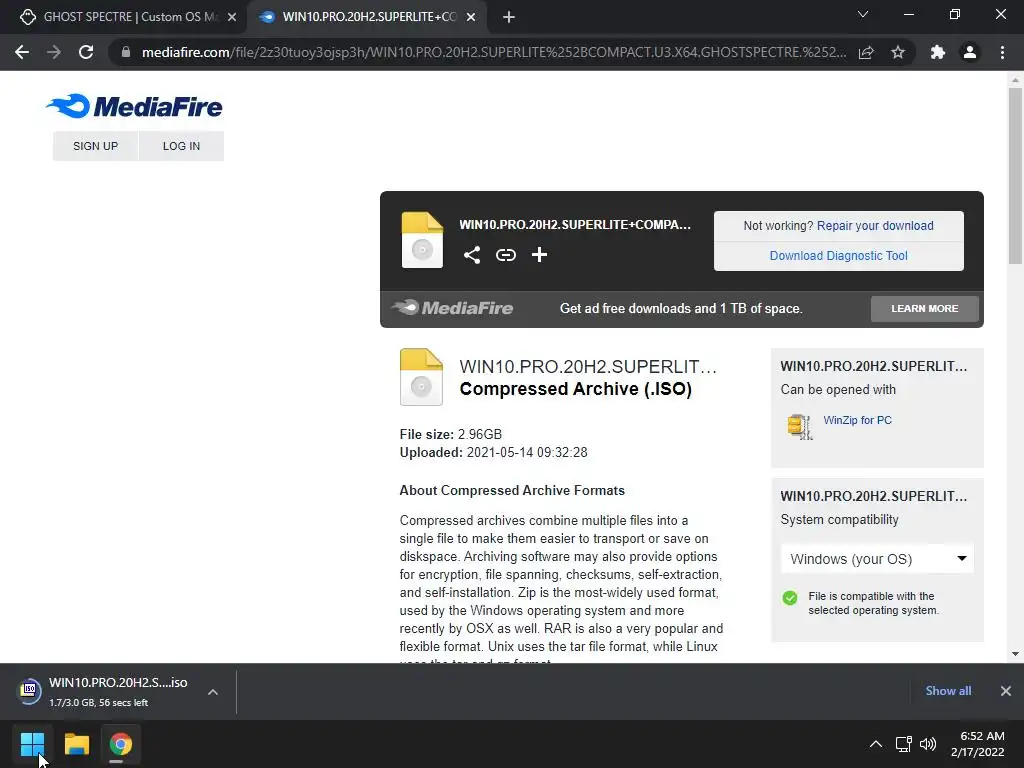
Task: Click the ISO file icon beside Compressed Archive
Action: (421, 377)
